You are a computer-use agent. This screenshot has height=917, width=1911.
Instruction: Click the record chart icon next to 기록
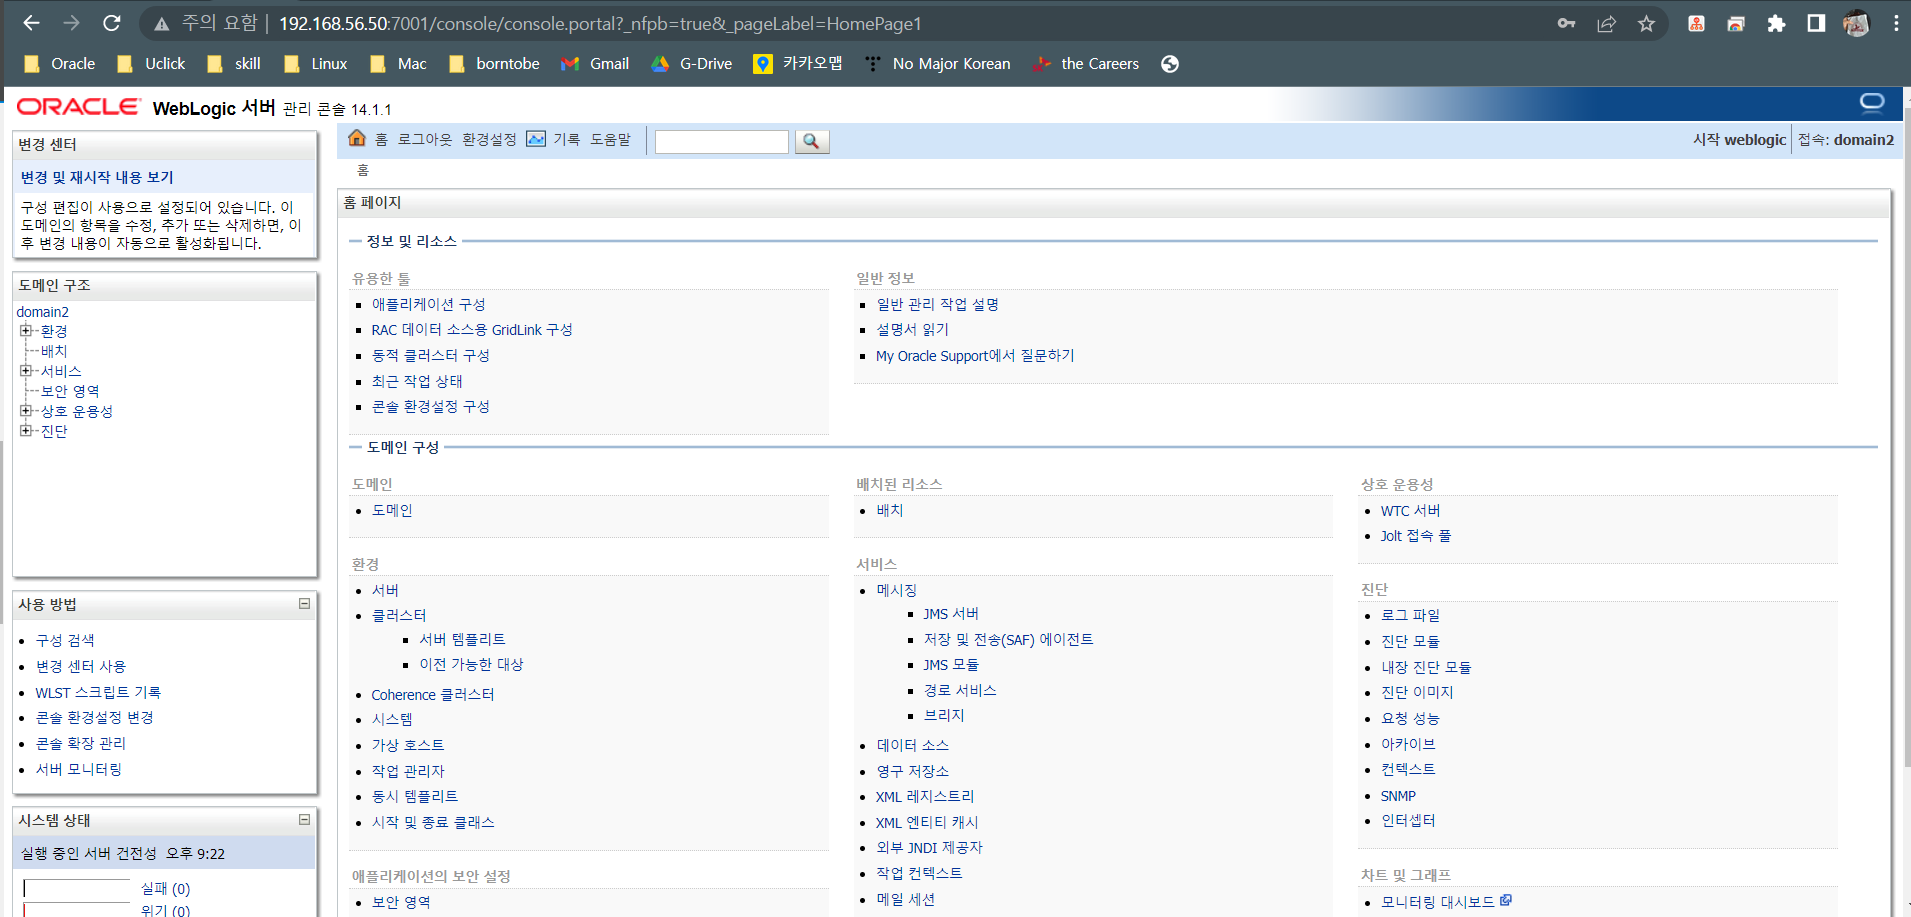point(536,139)
